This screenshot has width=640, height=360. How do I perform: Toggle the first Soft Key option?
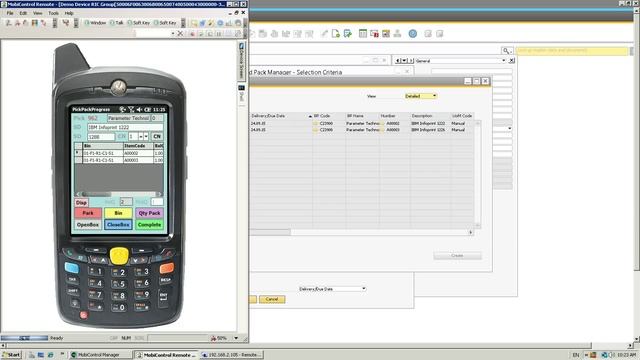coord(139,23)
